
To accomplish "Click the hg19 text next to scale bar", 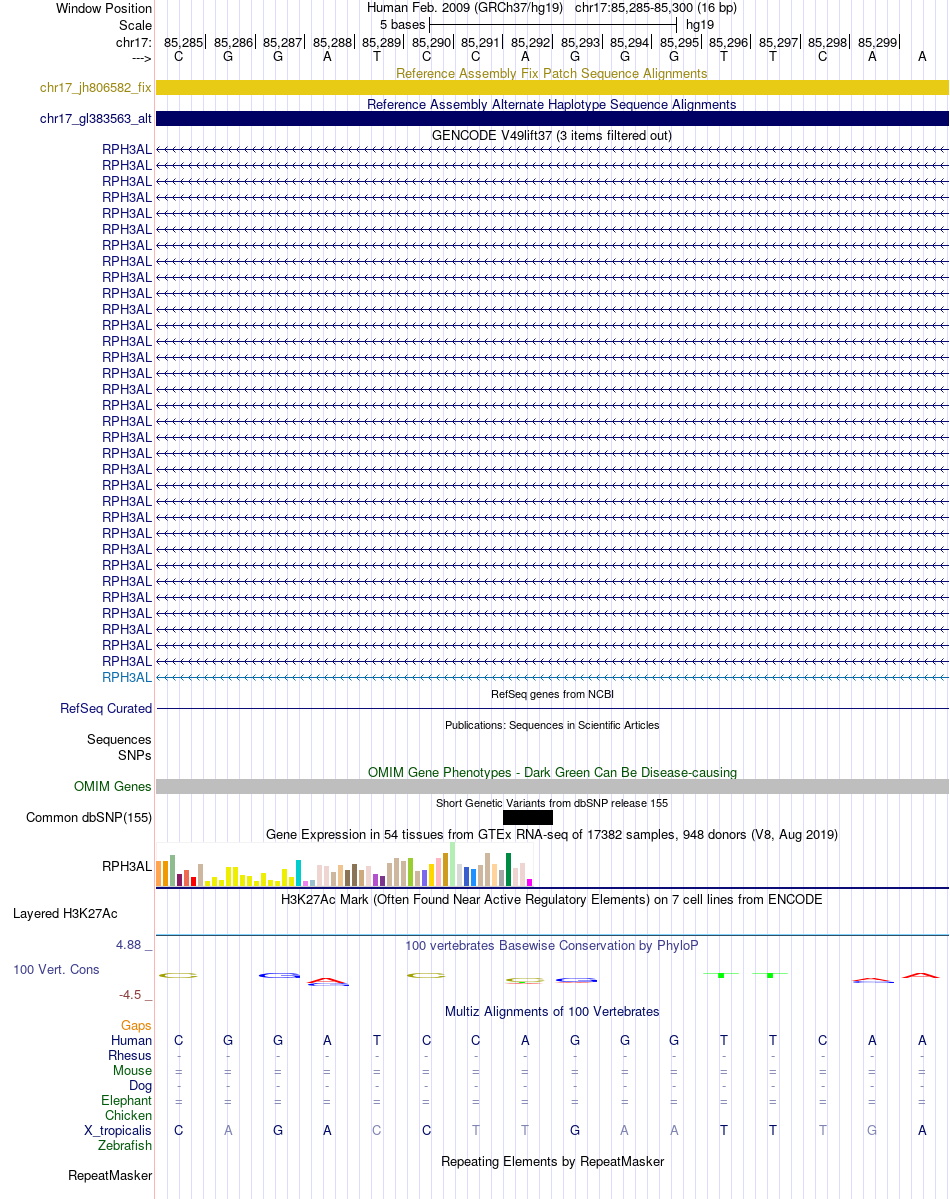I will pos(700,24).
